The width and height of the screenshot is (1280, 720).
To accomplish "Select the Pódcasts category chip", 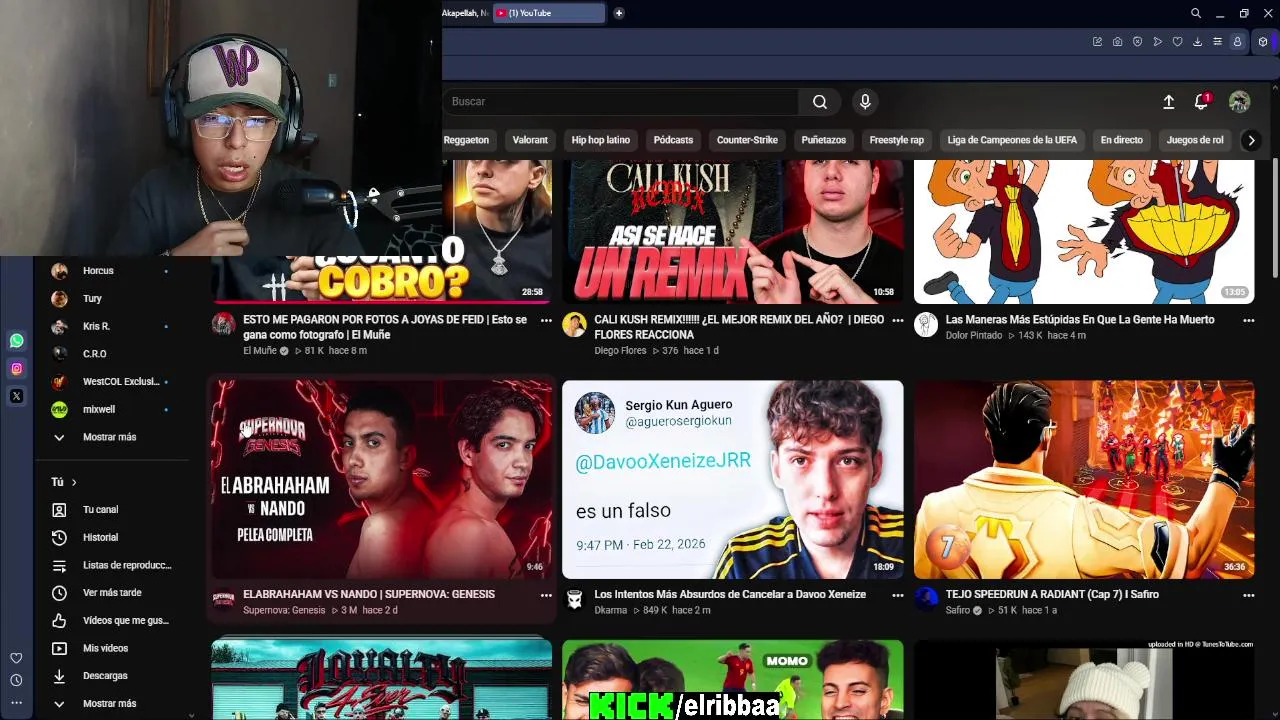I will [673, 140].
